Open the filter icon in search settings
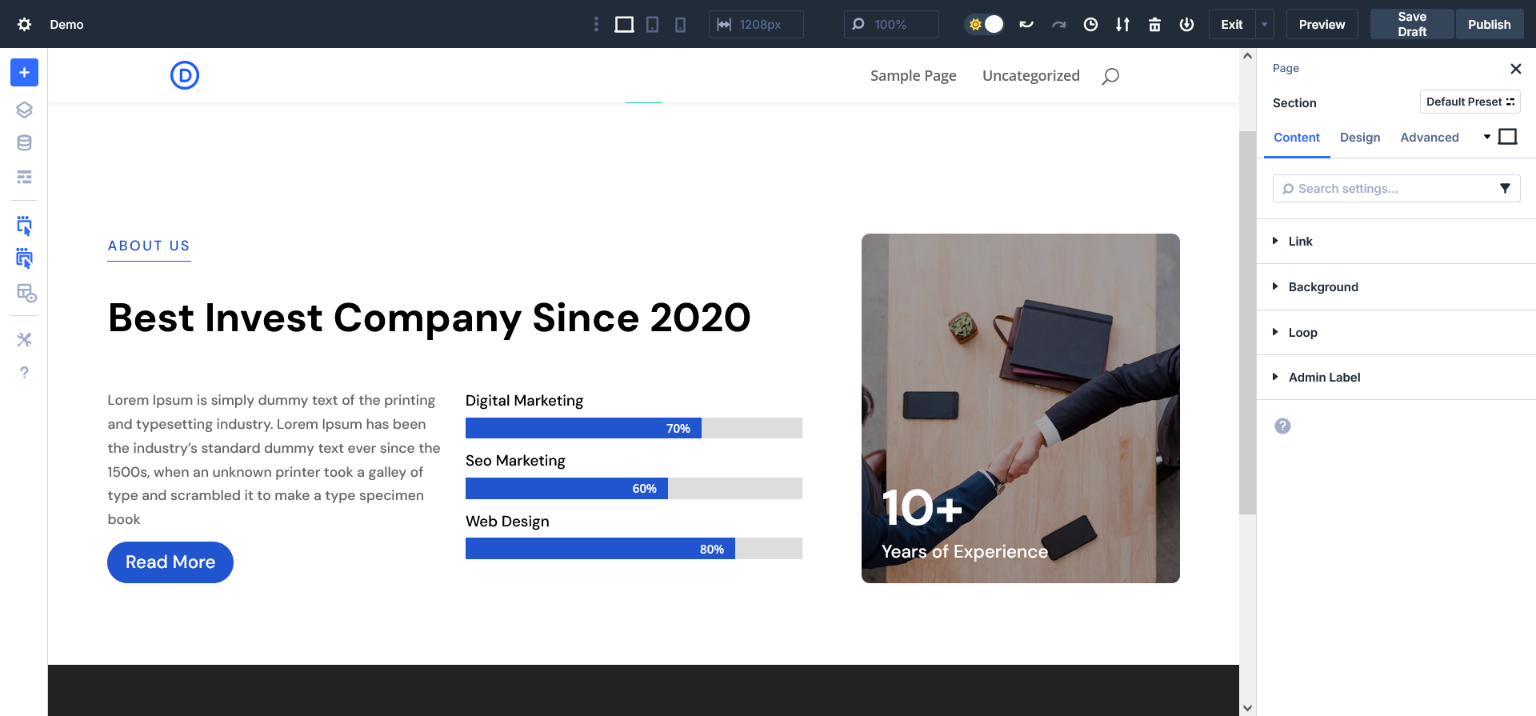 pos(1505,188)
